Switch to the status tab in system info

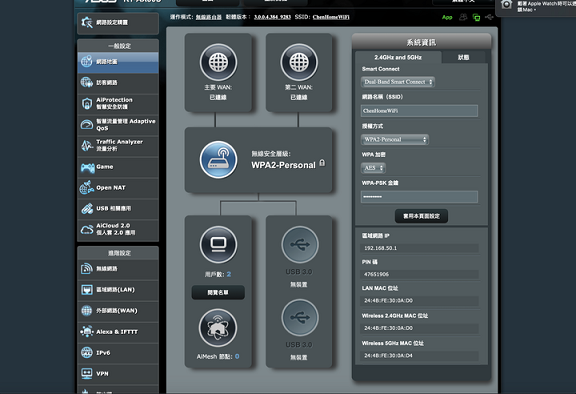click(464, 57)
